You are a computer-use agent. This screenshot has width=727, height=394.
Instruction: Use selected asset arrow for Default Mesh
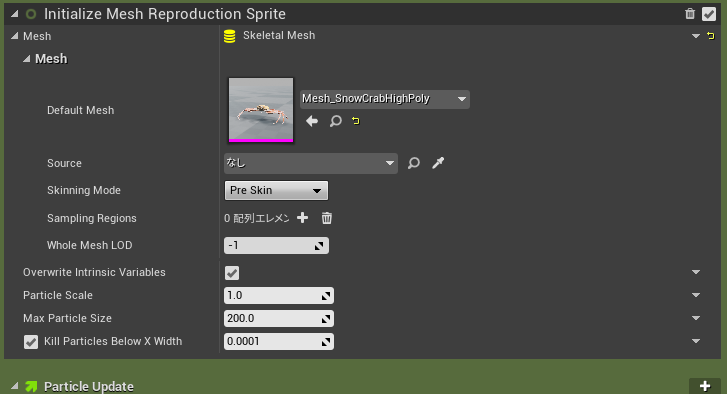tap(312, 121)
